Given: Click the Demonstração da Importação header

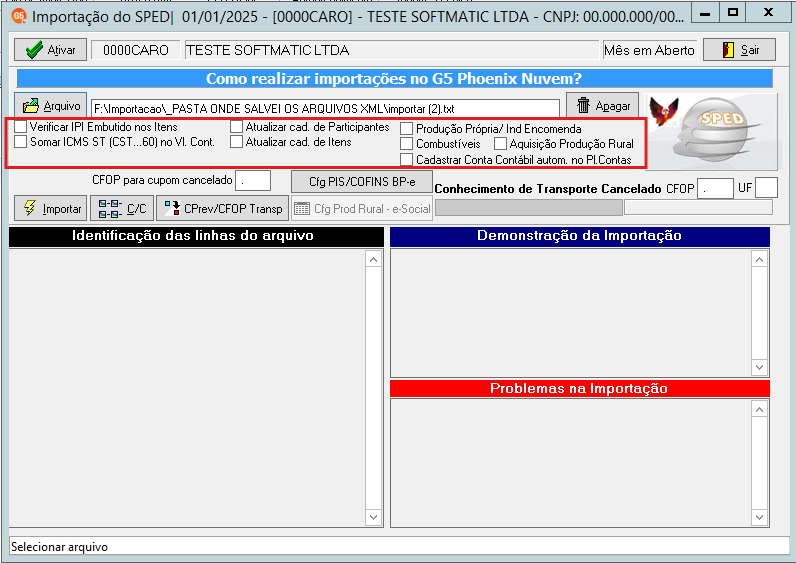Looking at the screenshot, I should click(580, 237).
